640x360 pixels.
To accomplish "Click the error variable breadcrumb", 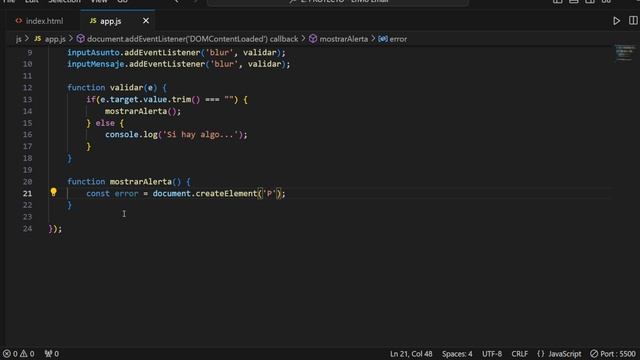I will point(393,39).
